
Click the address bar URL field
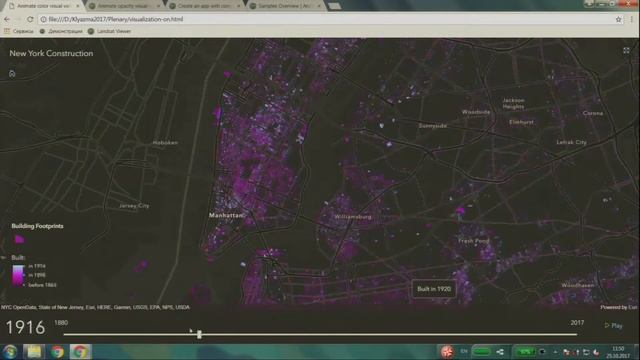tap(327, 19)
